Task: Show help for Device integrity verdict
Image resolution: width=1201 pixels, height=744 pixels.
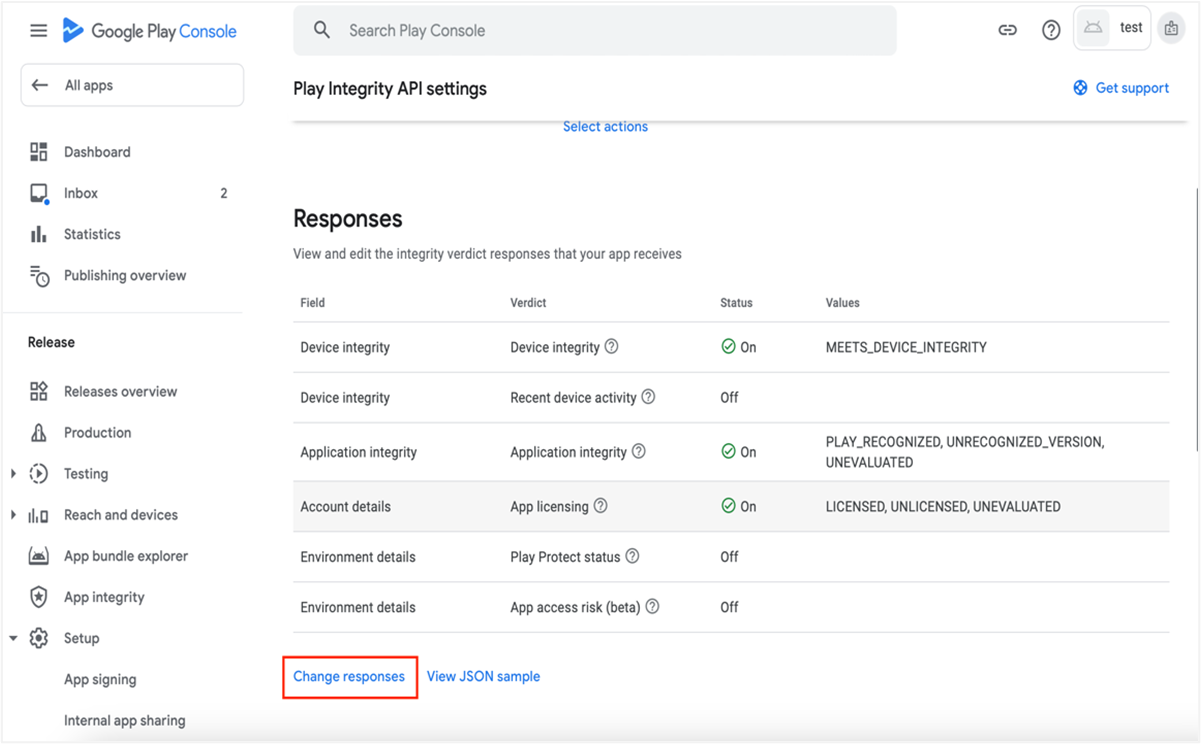Action: 612,347
